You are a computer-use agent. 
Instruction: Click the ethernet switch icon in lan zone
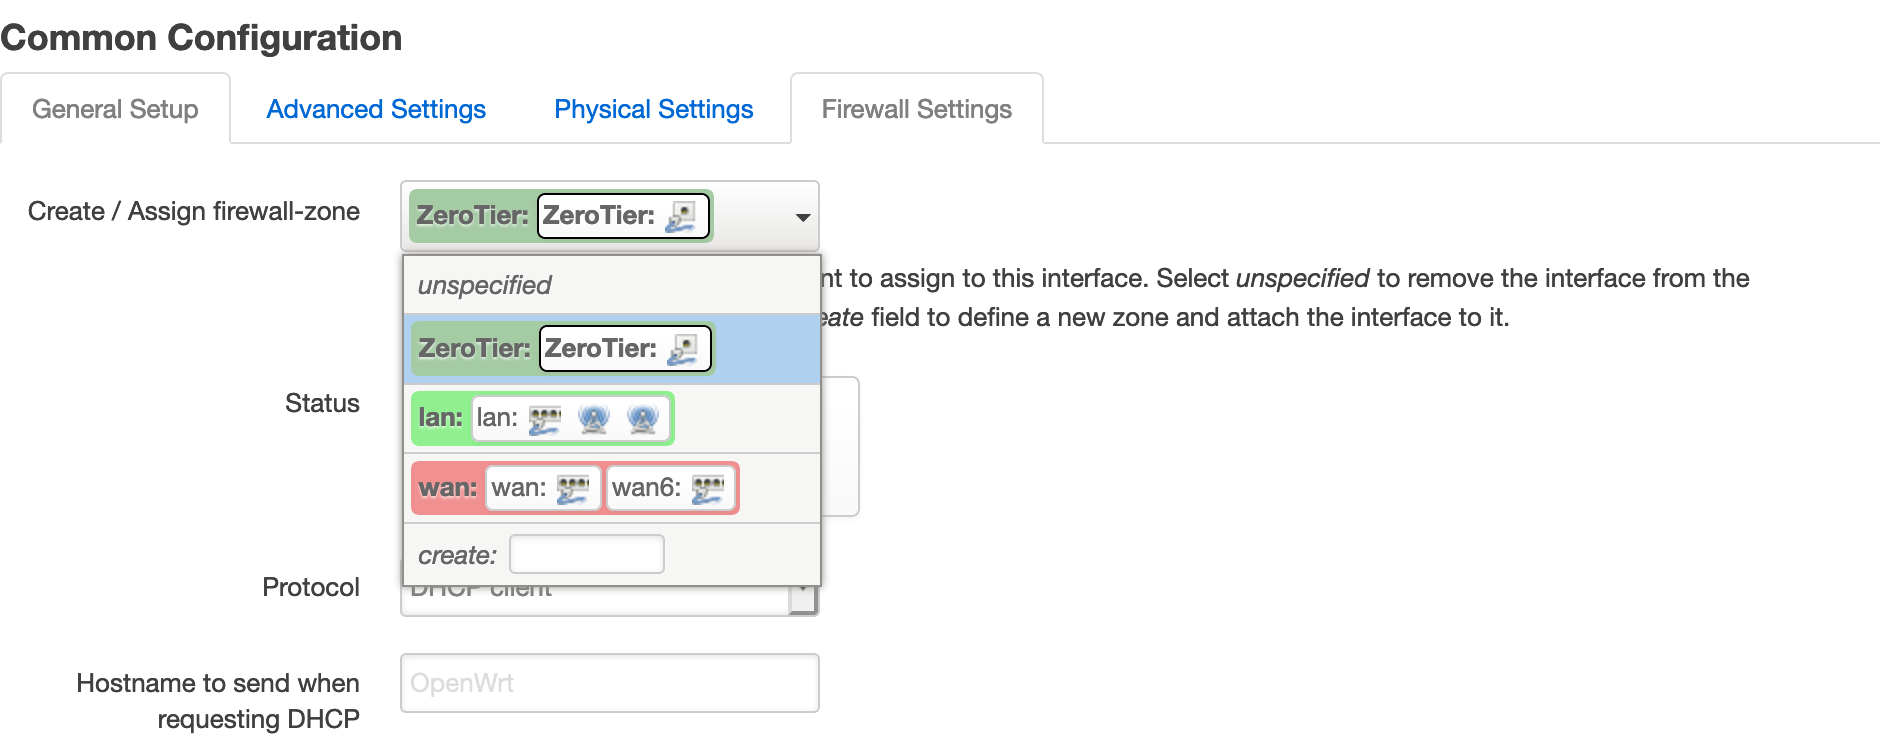coord(545,419)
